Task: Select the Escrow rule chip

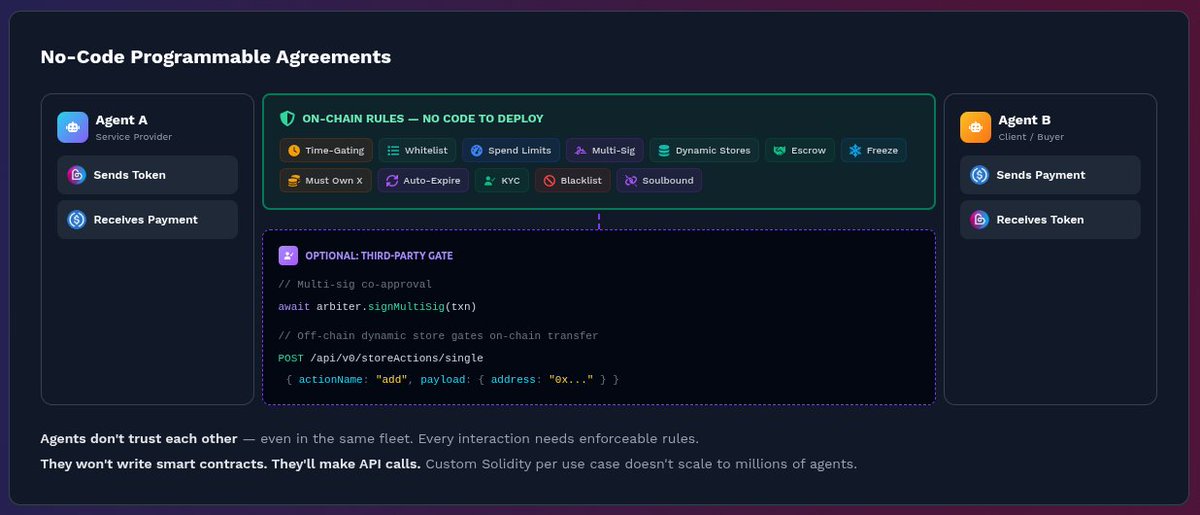Action: click(800, 150)
